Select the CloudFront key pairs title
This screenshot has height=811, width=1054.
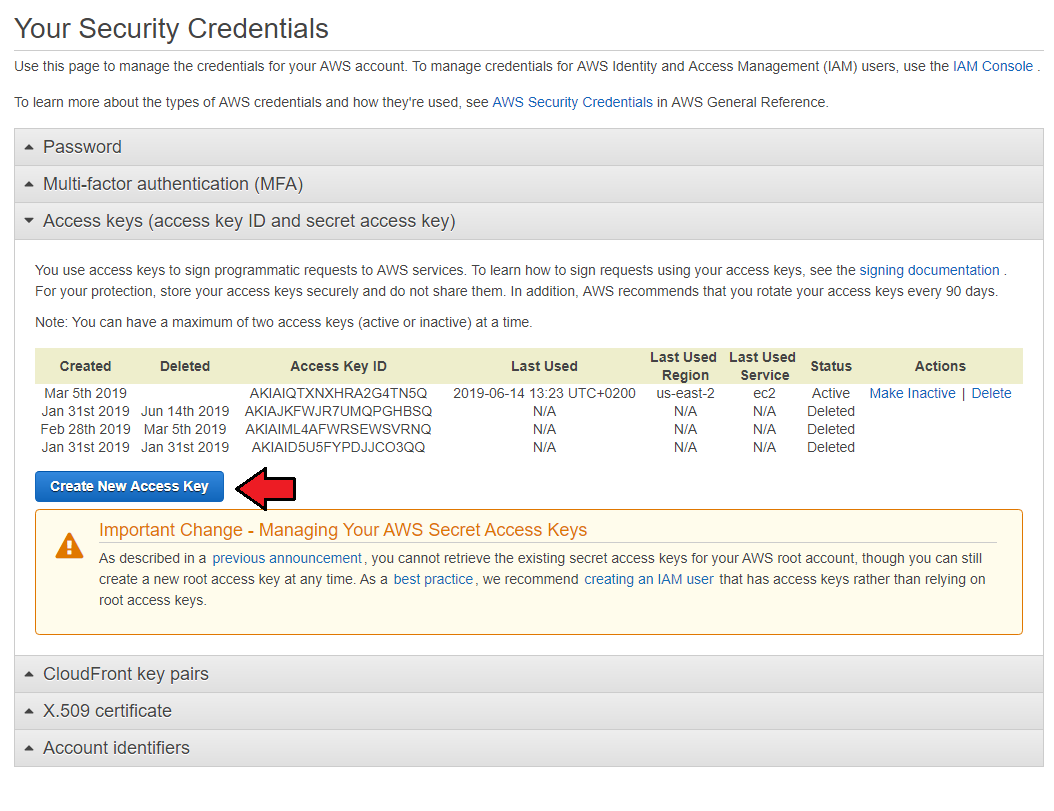point(126,674)
